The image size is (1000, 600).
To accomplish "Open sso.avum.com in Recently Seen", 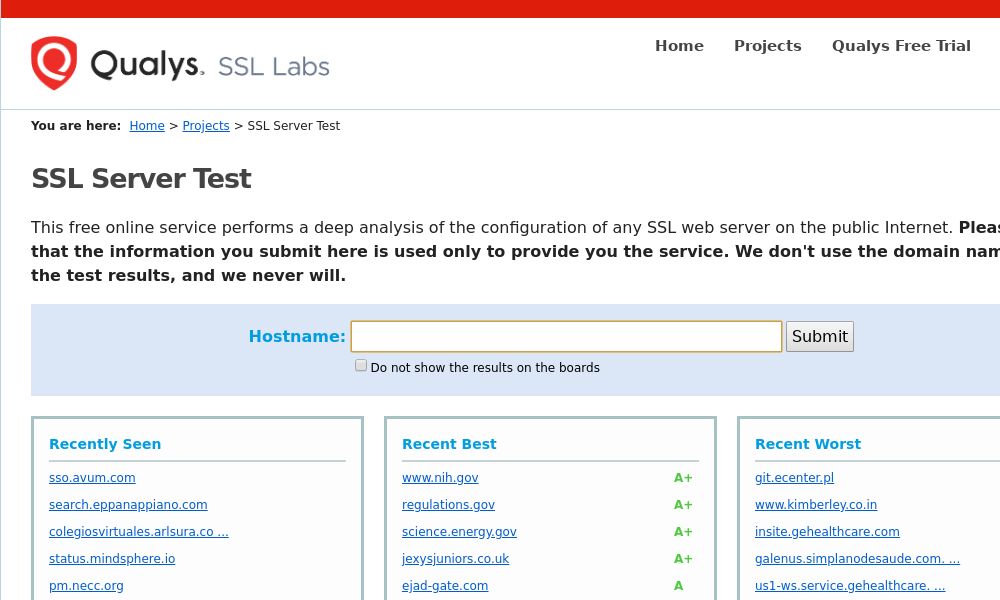I will click(x=92, y=478).
